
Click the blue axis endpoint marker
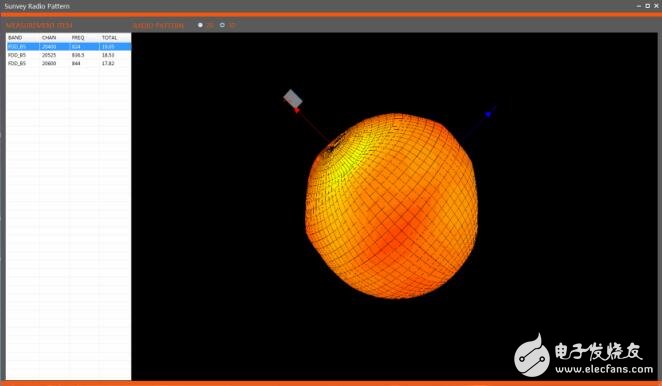click(x=488, y=114)
